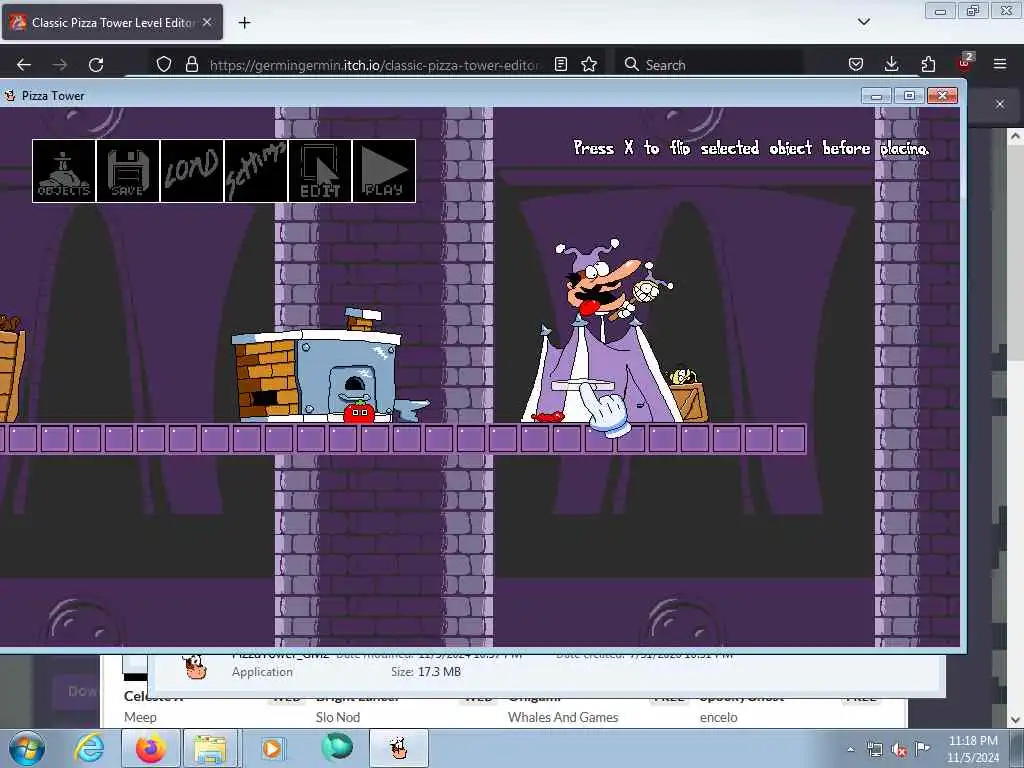This screenshot has height=768, width=1024.
Task: Click the teal globe taskbar app
Action: tap(337, 747)
